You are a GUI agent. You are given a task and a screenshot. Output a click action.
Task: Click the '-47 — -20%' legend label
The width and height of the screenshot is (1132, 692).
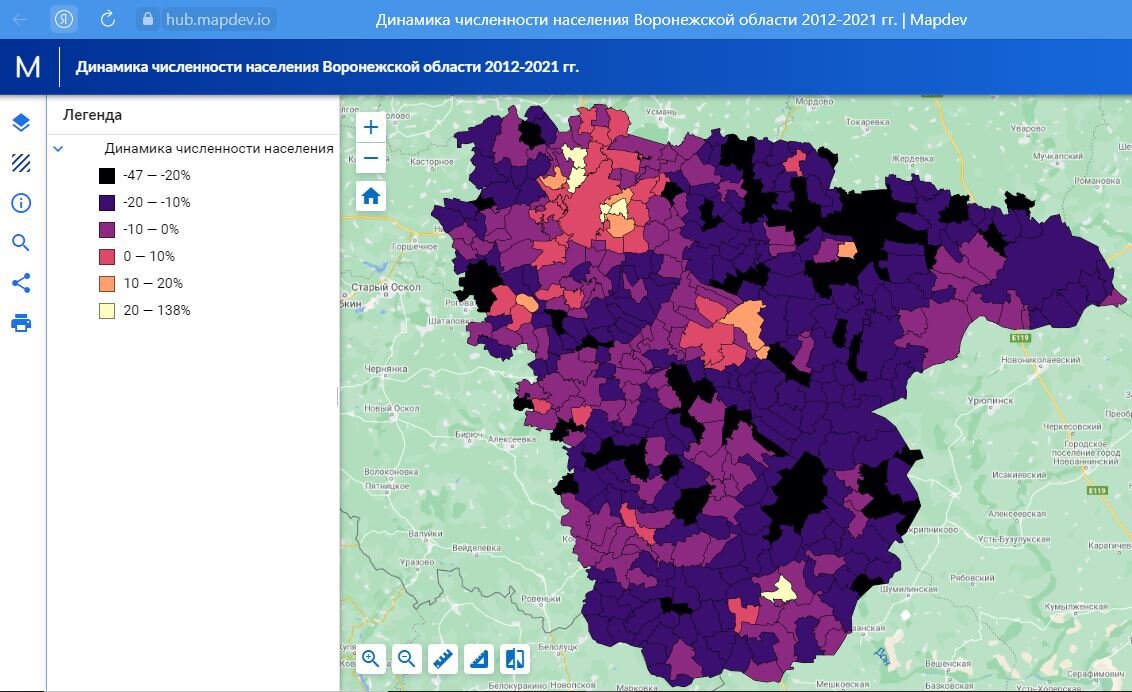[157, 175]
